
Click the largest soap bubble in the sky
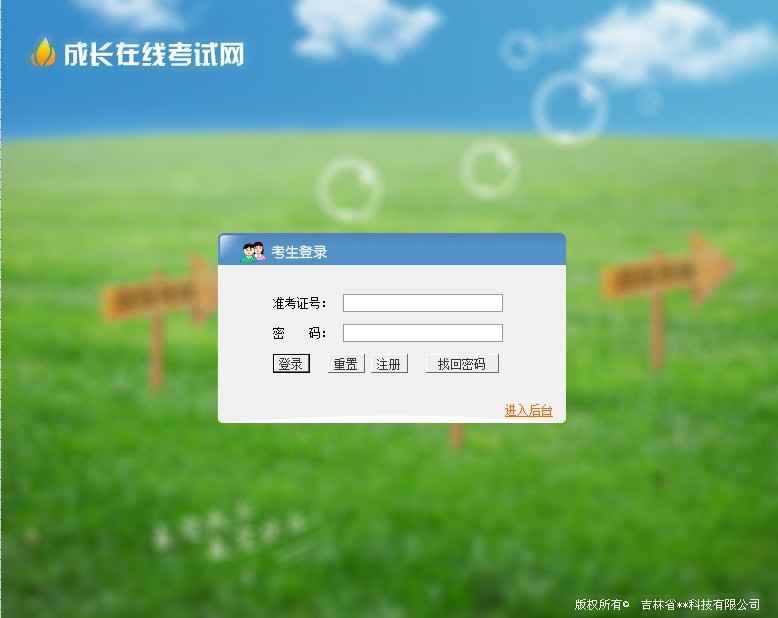(x=570, y=109)
